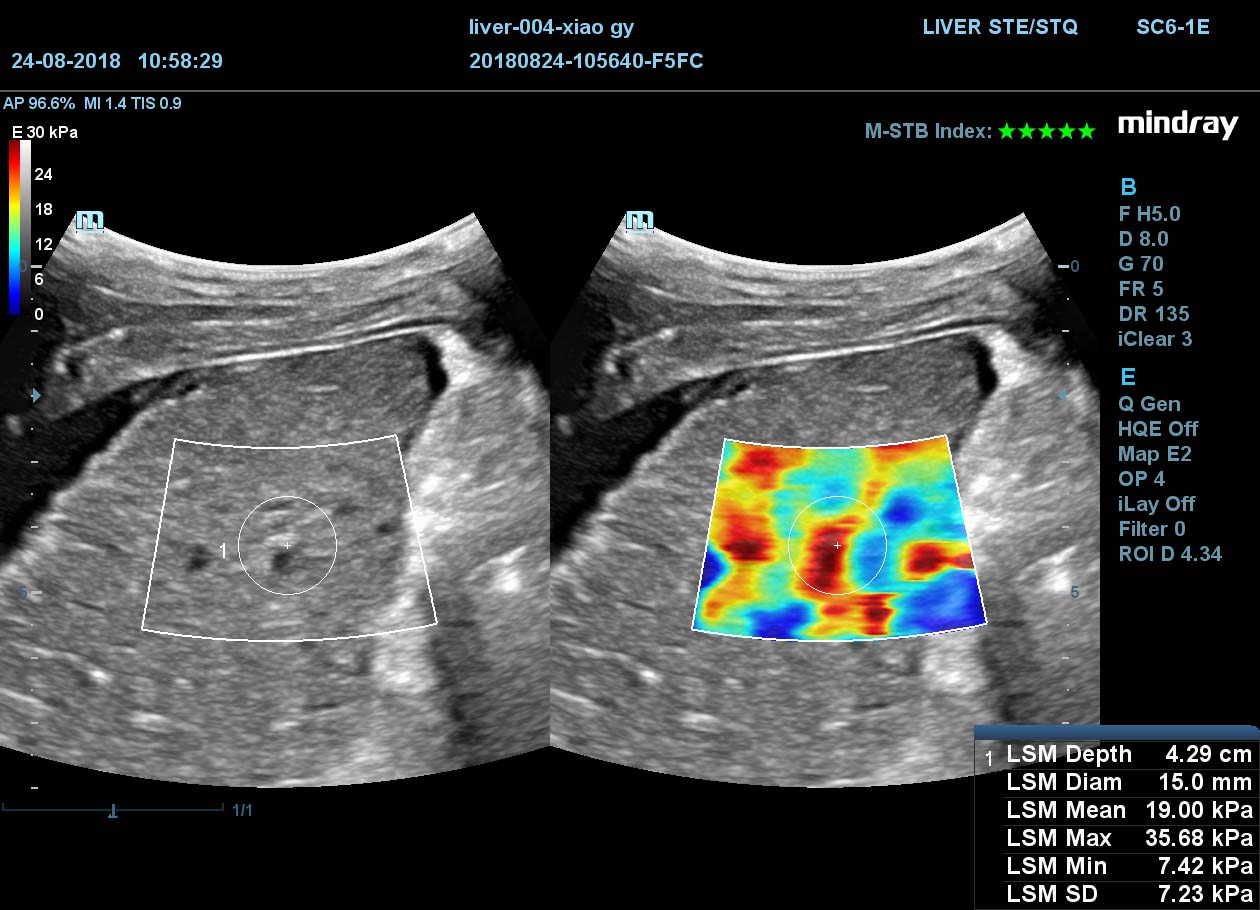Click the crosshair inside the elastography ROI circle
This screenshot has height=910, width=1260.
(838, 546)
